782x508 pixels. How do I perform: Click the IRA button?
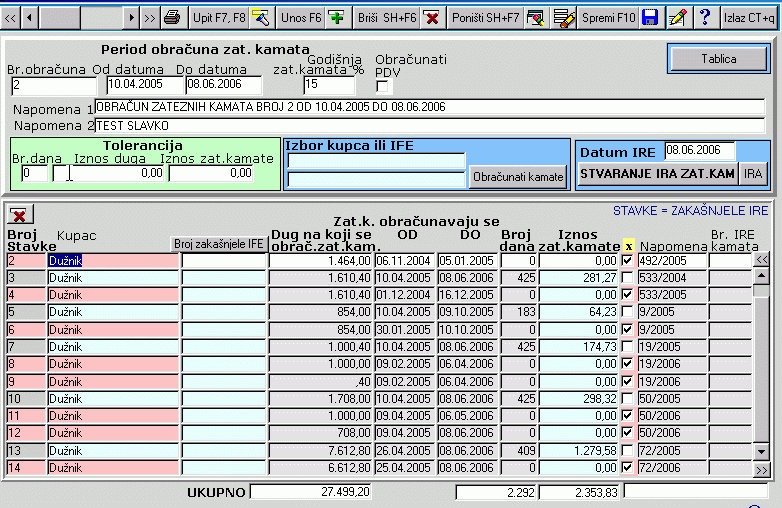tap(753, 173)
